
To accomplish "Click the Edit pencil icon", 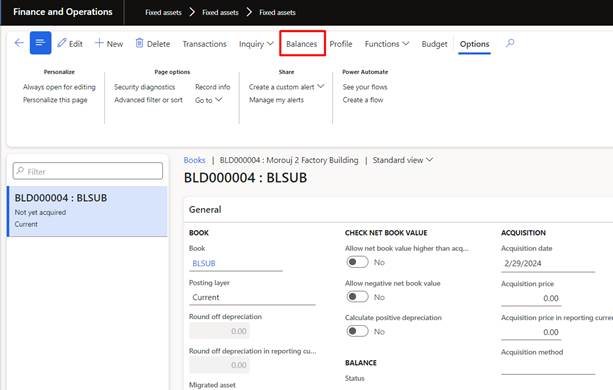I will [61, 43].
